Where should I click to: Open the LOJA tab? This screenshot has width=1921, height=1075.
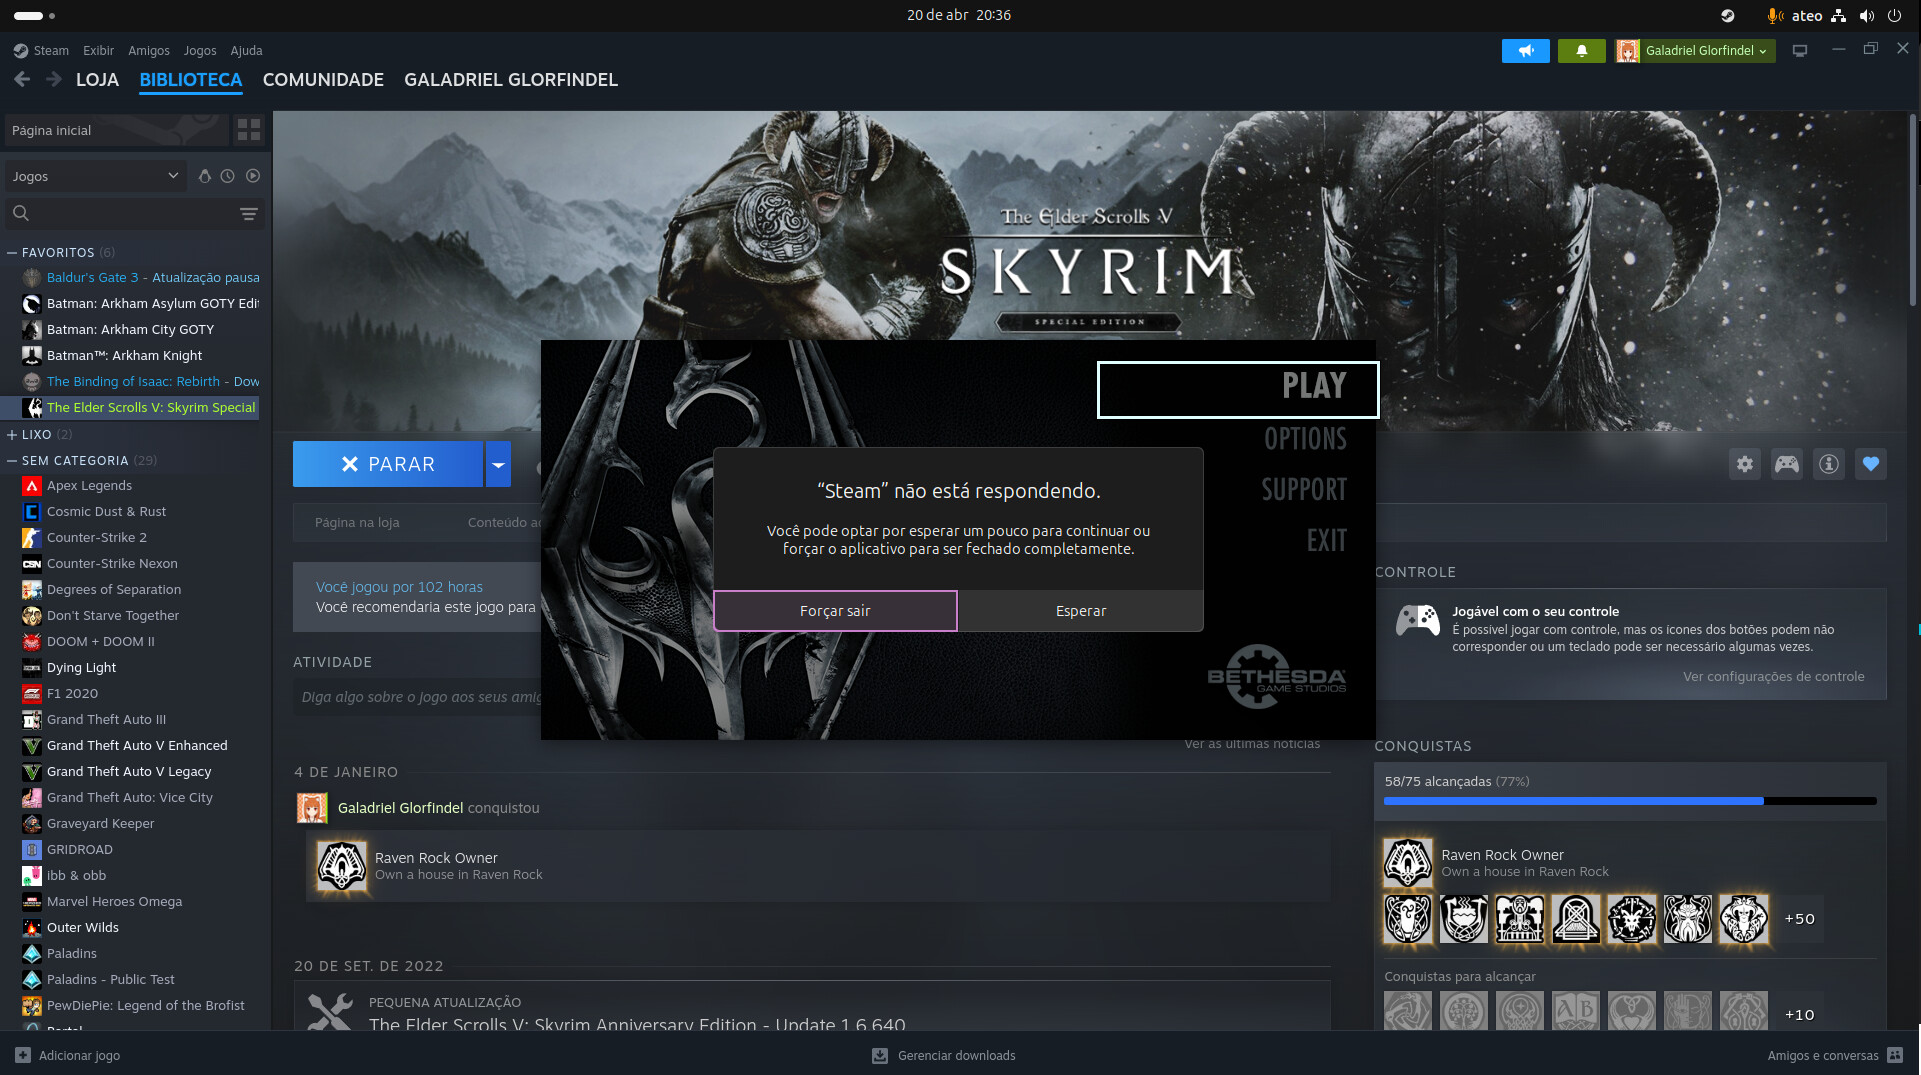97,80
